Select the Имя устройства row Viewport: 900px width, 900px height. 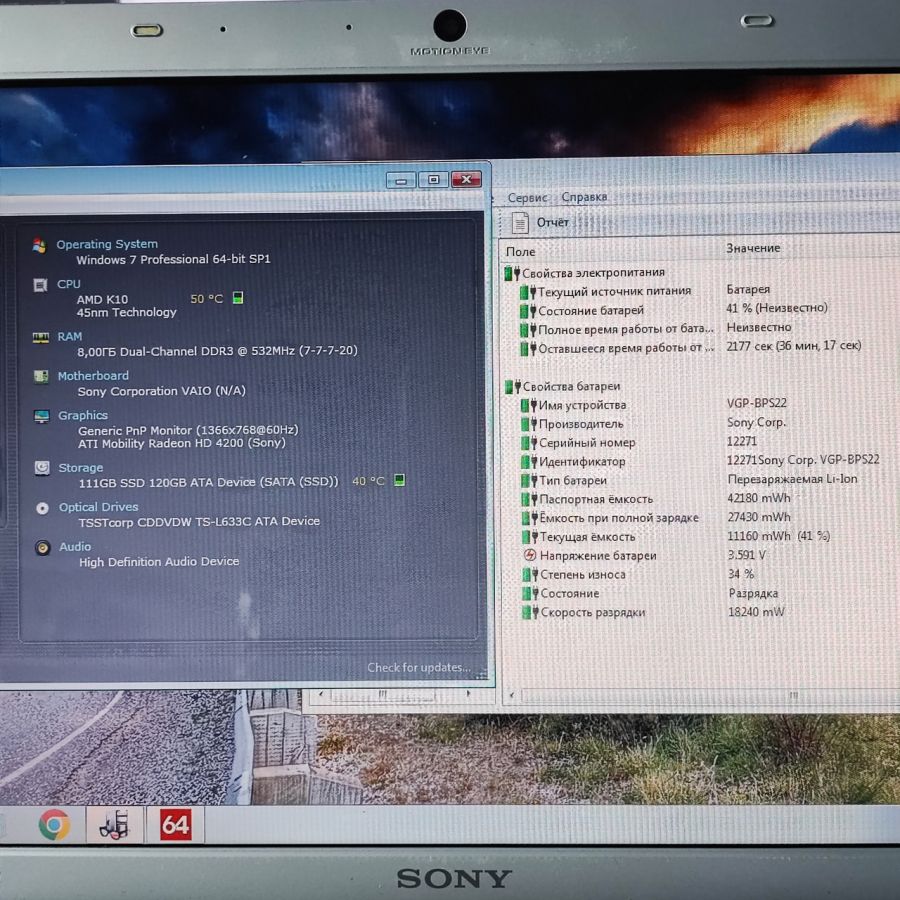(700, 404)
